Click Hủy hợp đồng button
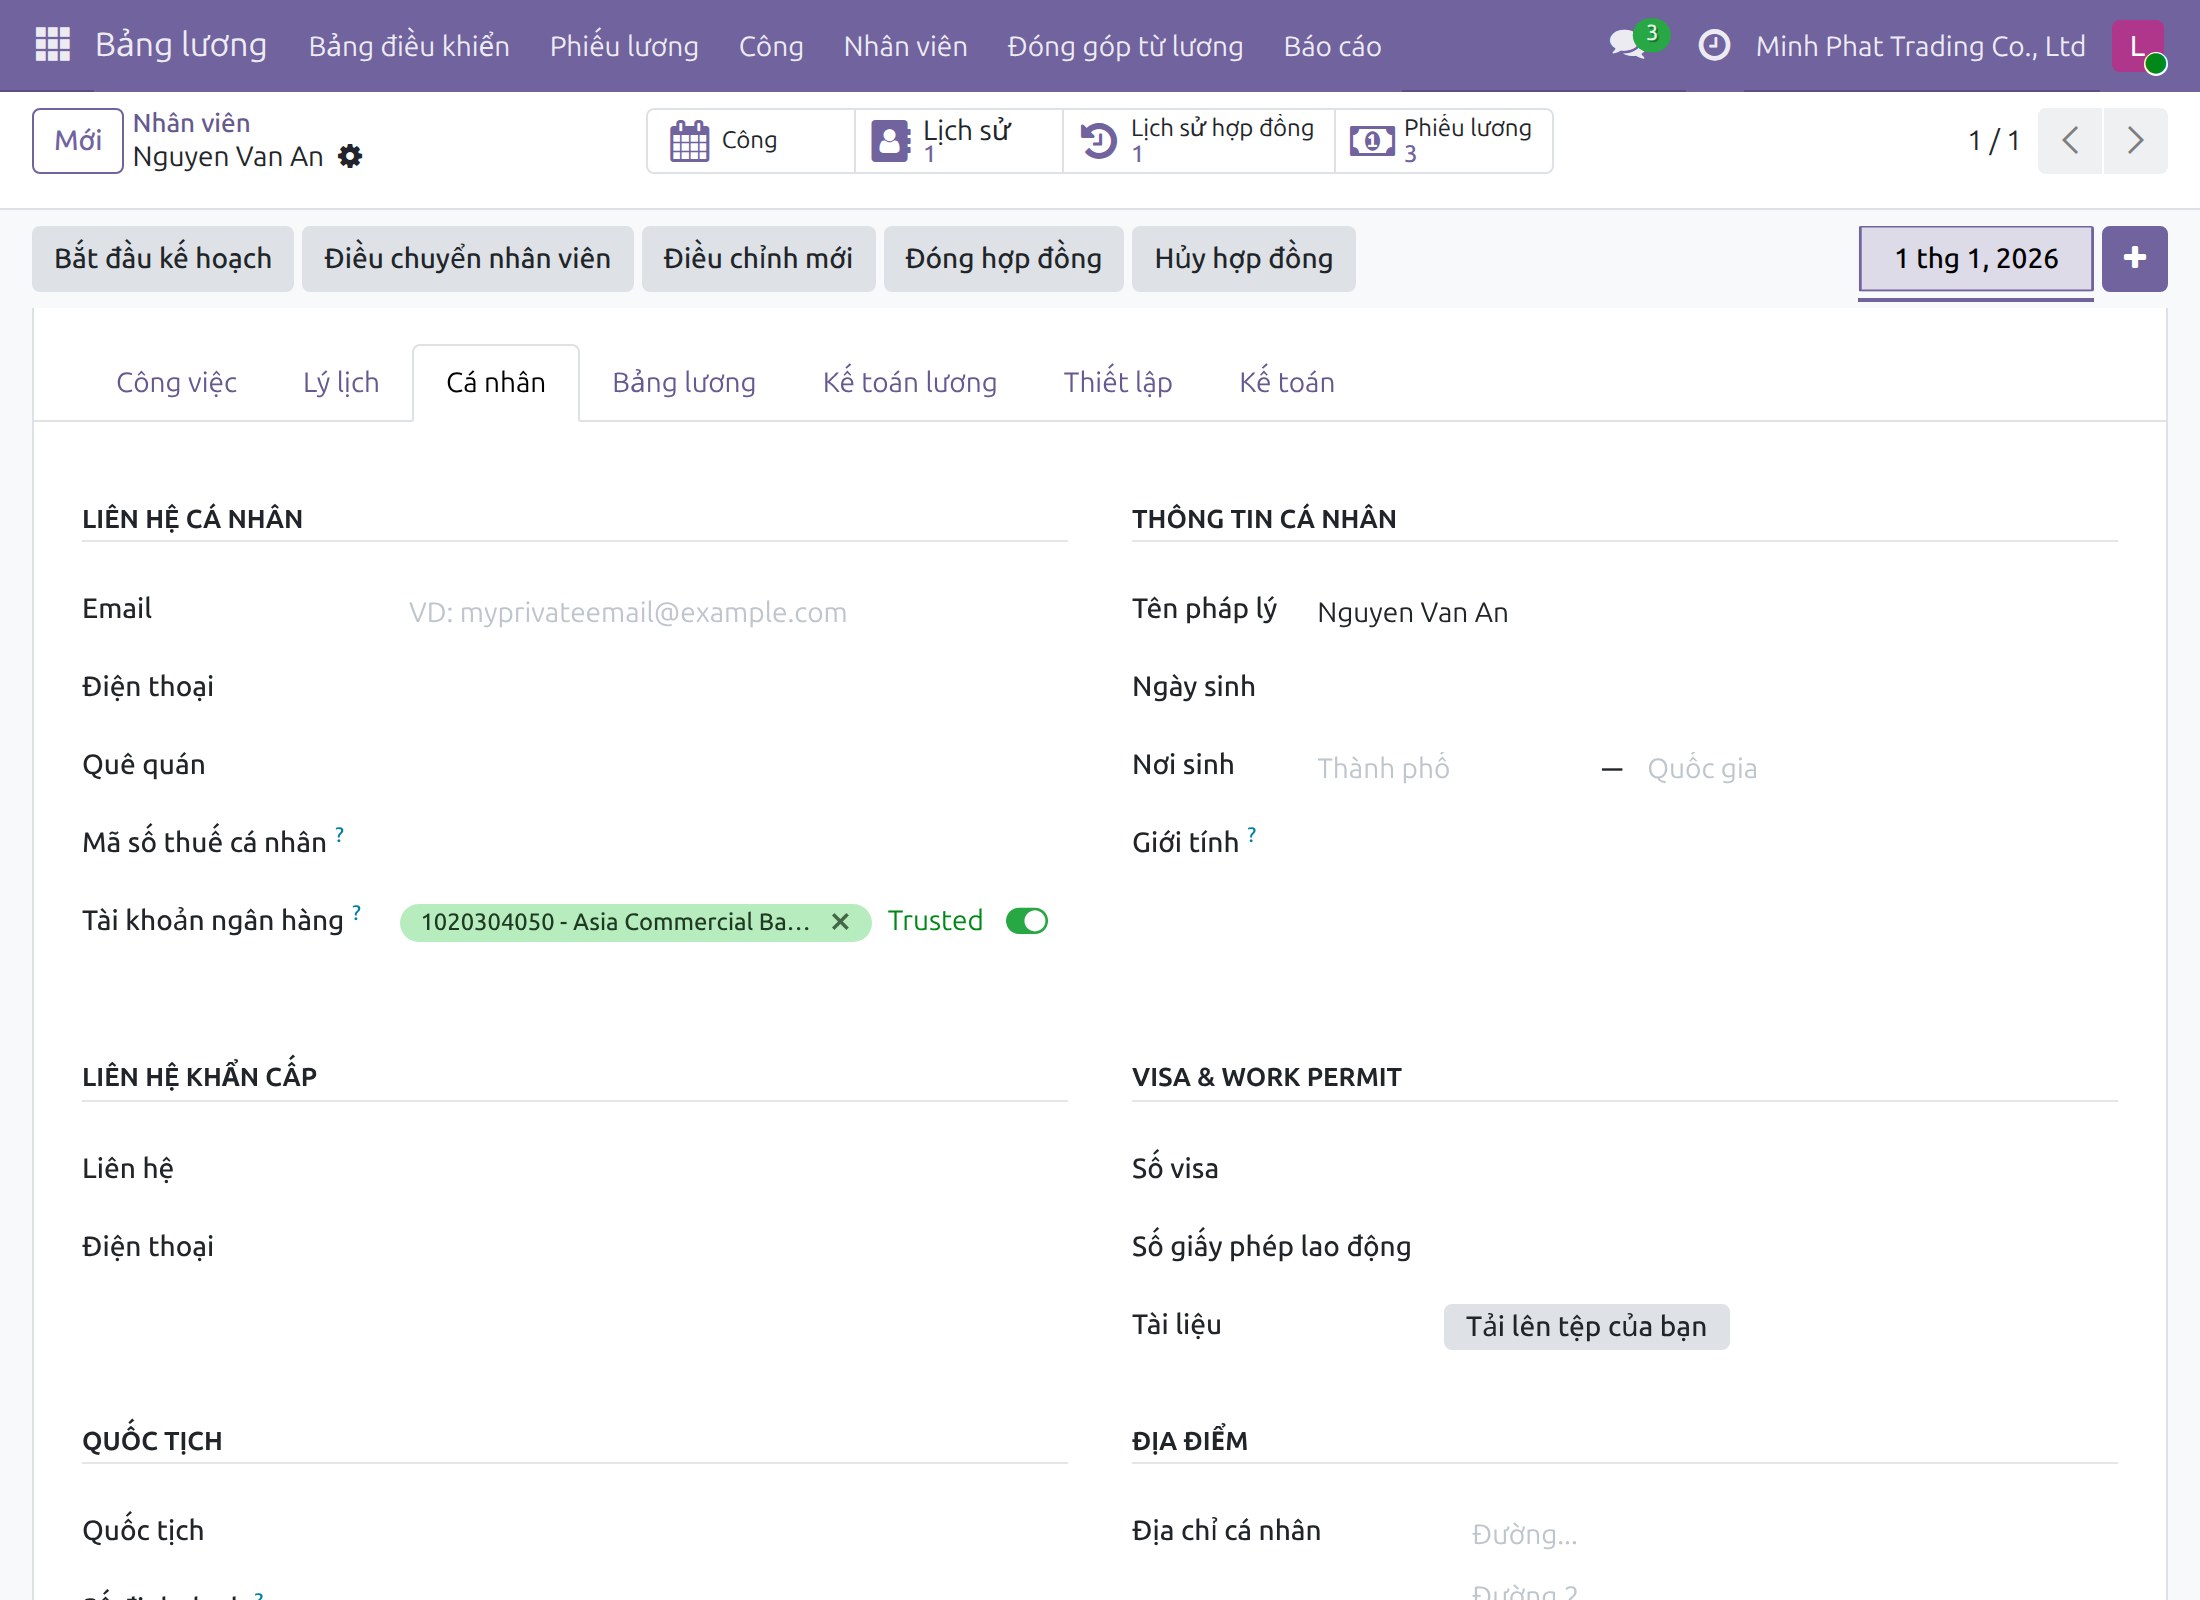 point(1243,259)
